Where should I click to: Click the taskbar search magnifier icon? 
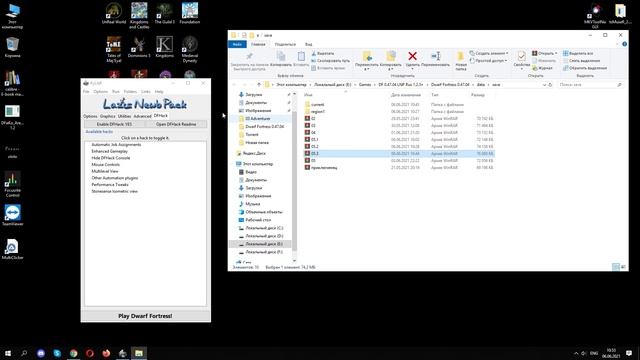[24, 353]
